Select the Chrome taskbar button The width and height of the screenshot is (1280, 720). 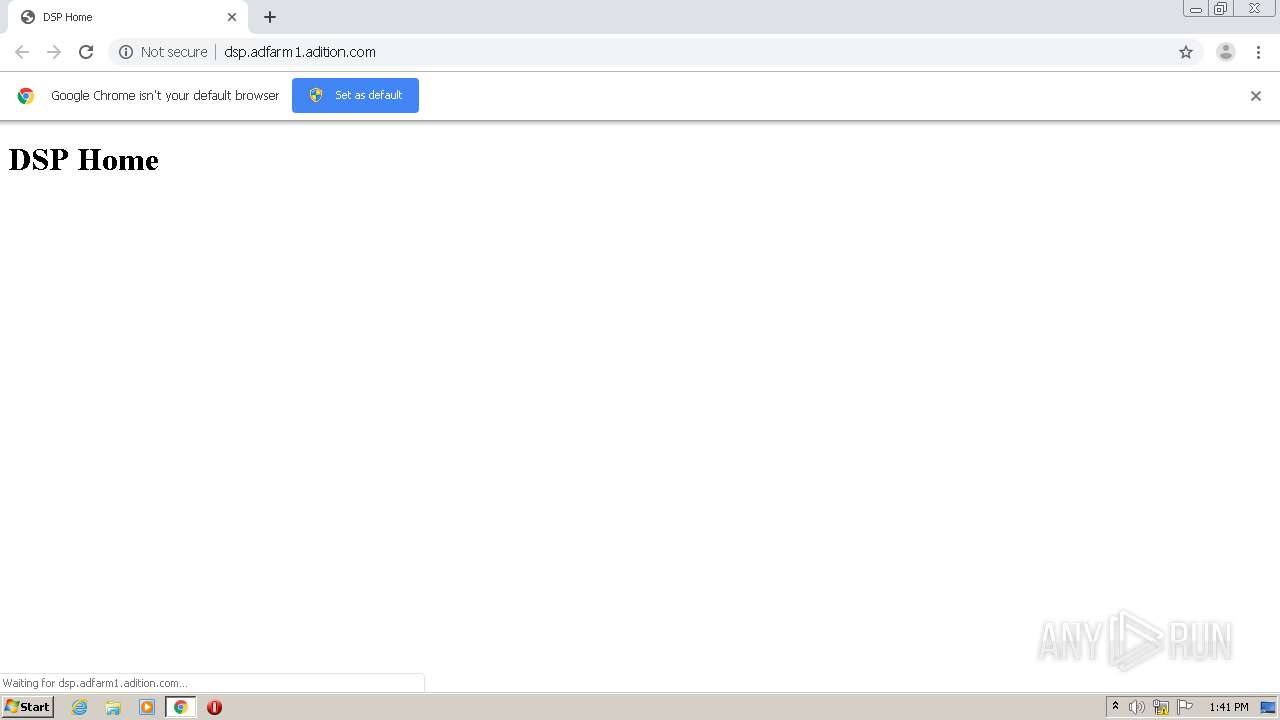point(181,707)
